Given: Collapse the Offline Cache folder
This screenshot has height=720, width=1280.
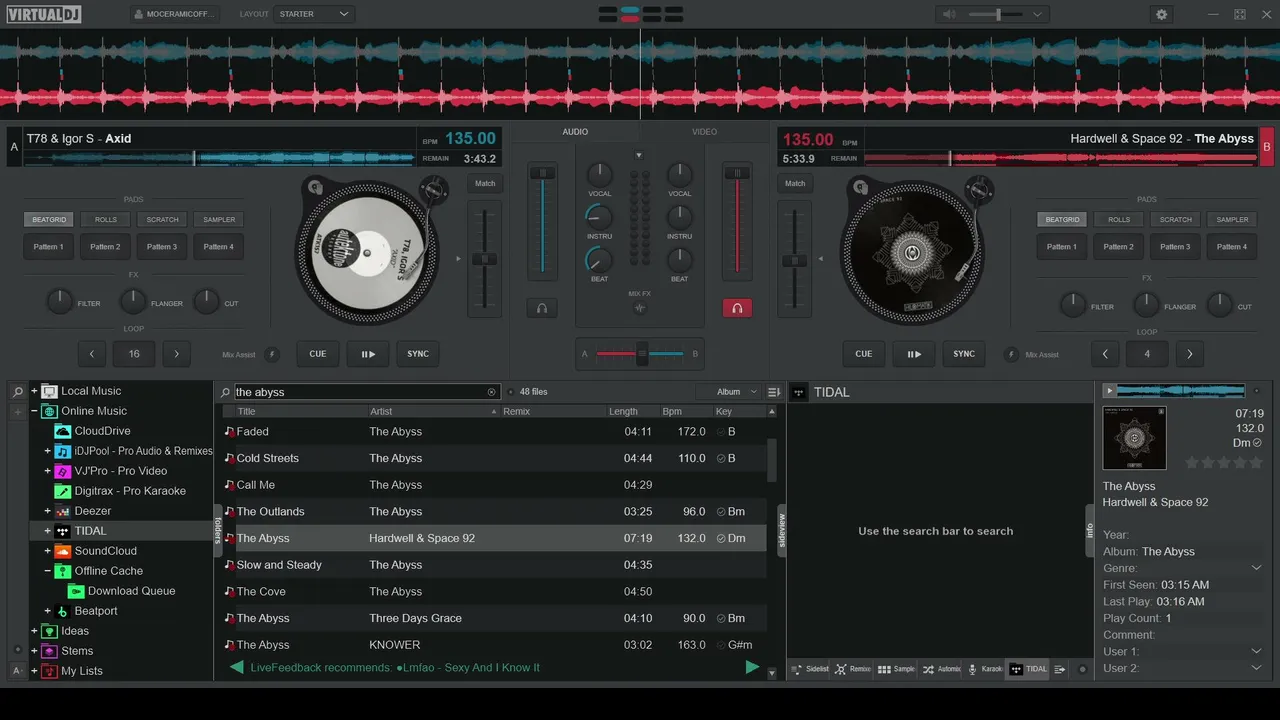Looking at the screenshot, I should pyautogui.click(x=47, y=571).
